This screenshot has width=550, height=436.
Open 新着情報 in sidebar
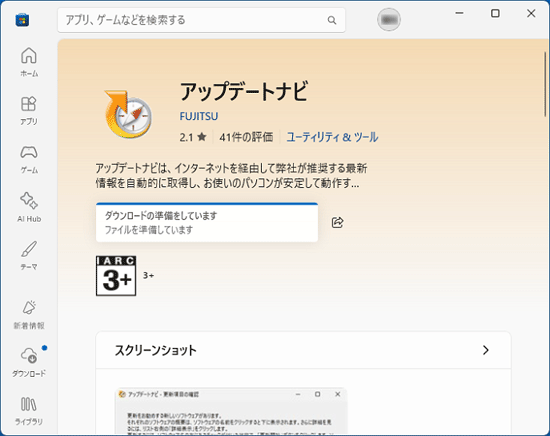[29, 315]
